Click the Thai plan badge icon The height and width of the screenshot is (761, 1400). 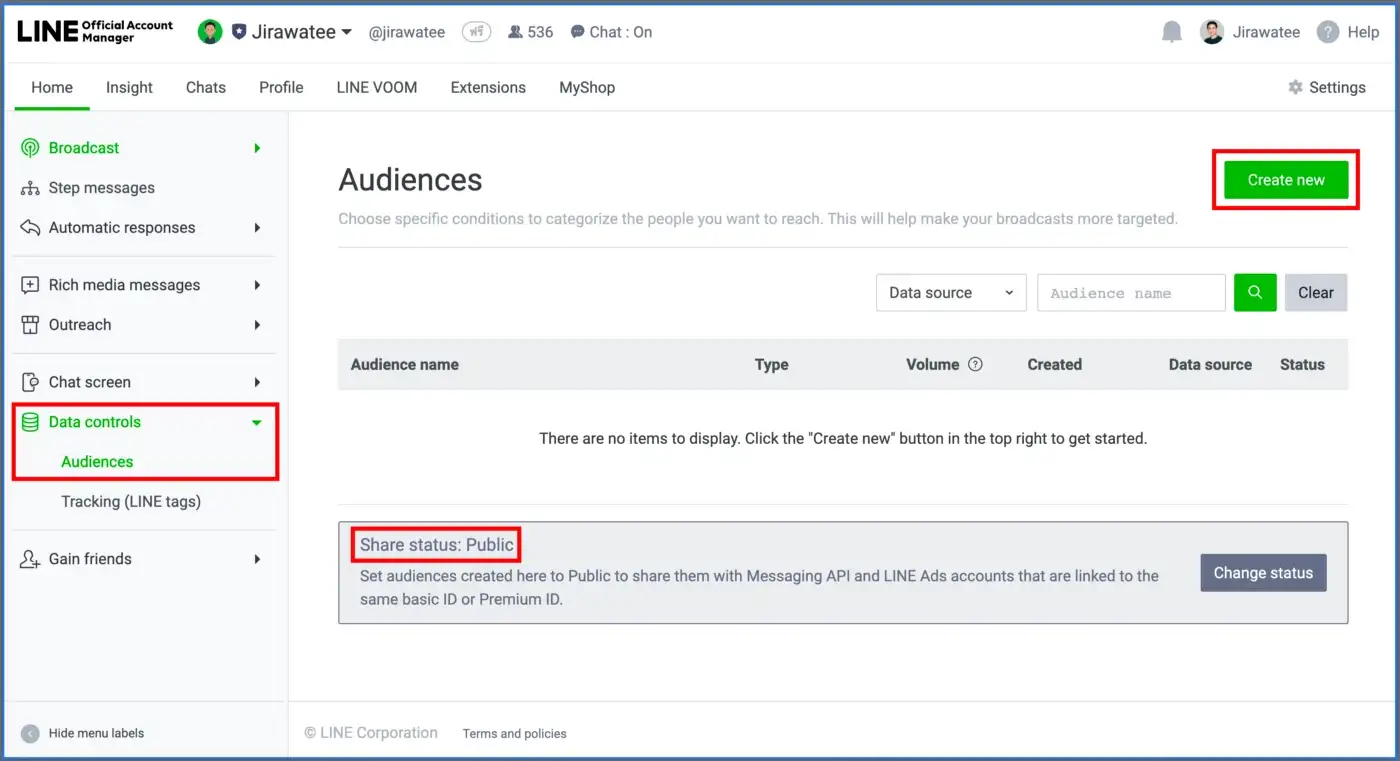tap(476, 32)
